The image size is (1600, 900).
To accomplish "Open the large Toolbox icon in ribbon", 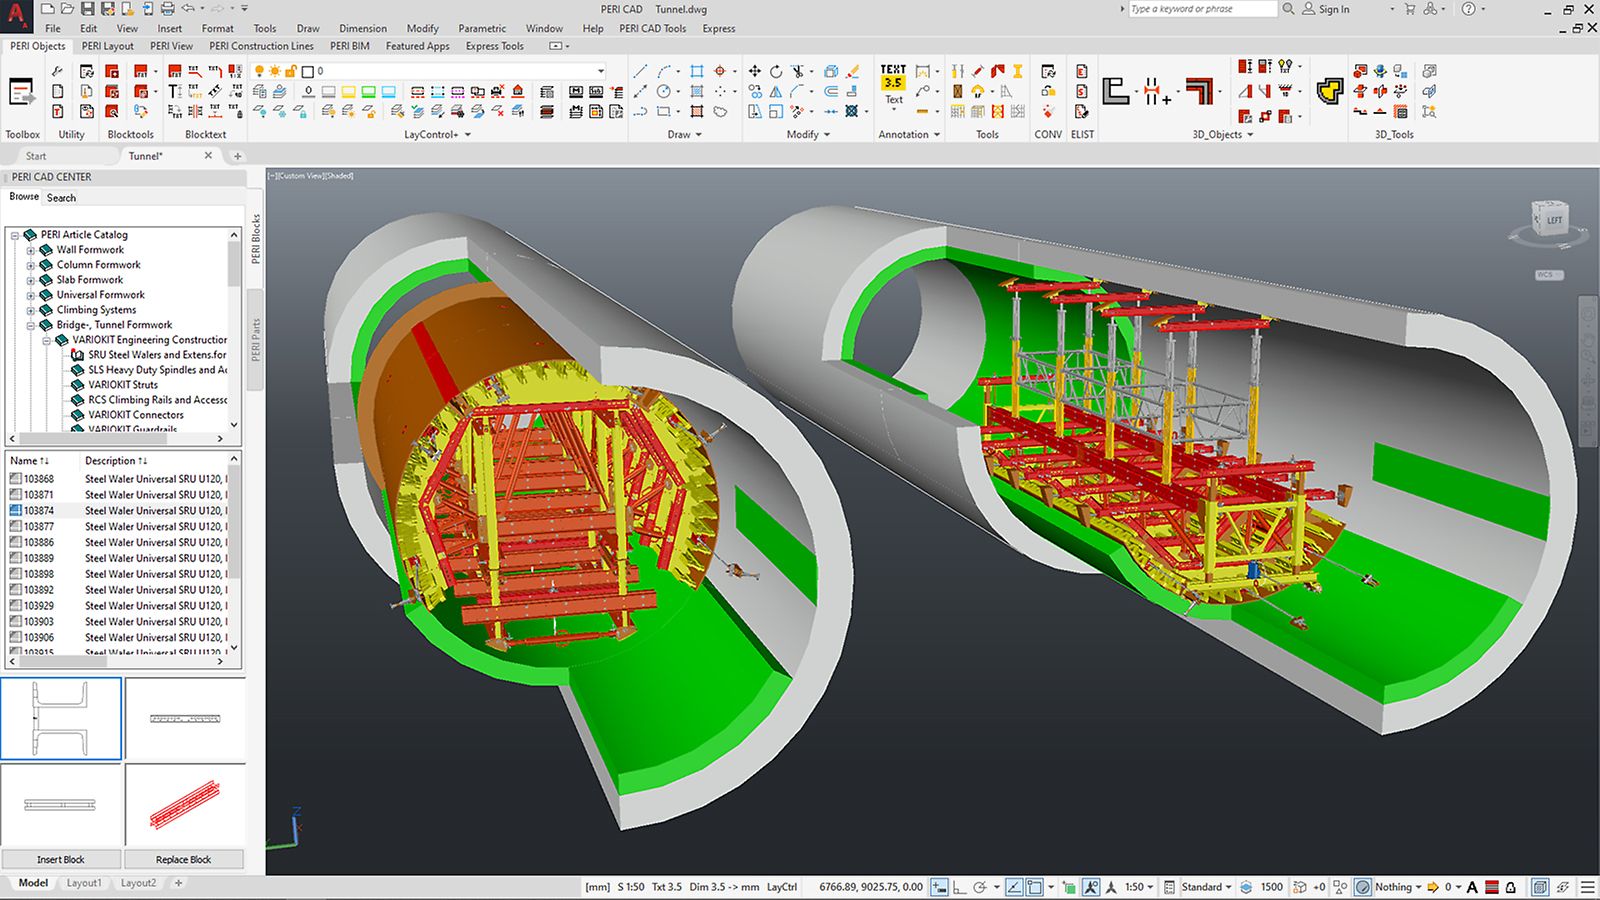I will 21,93.
